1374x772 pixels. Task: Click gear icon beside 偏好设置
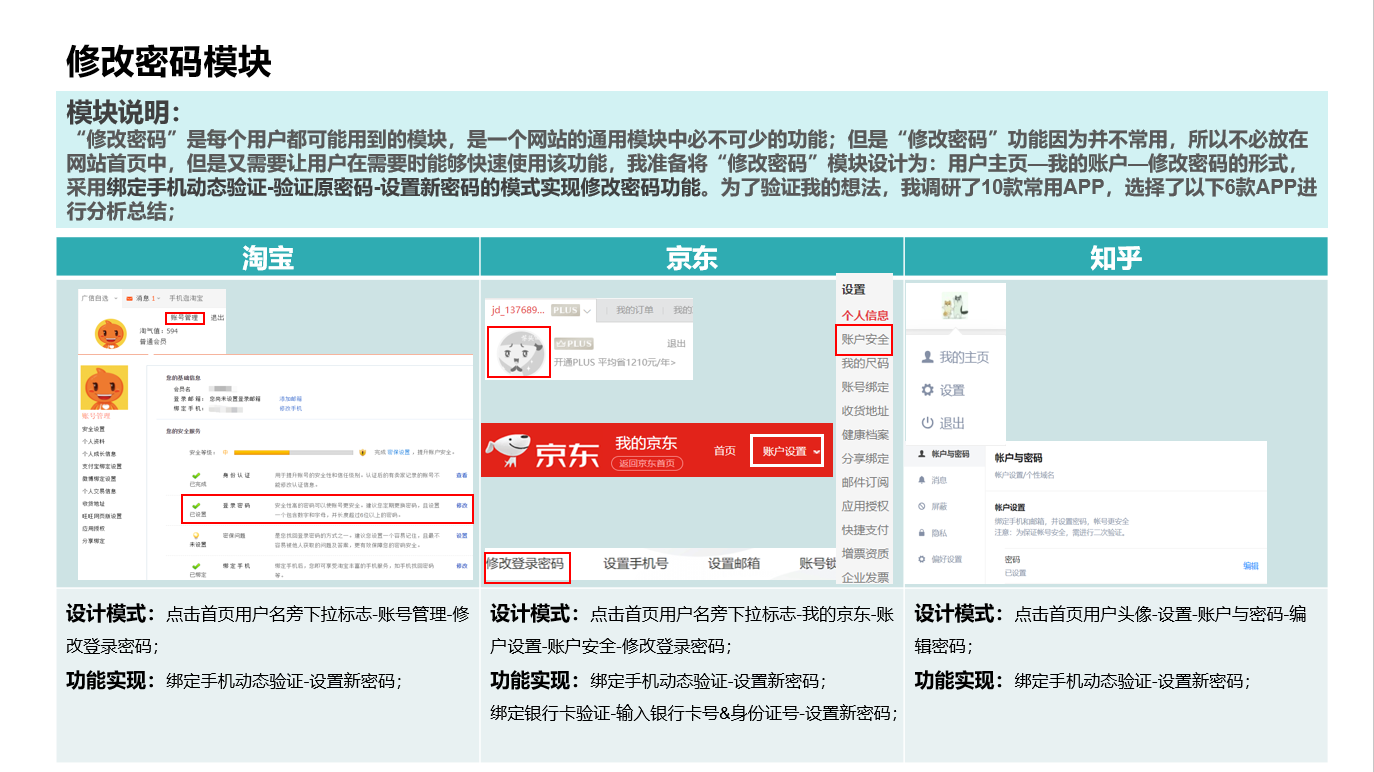(x=921, y=559)
